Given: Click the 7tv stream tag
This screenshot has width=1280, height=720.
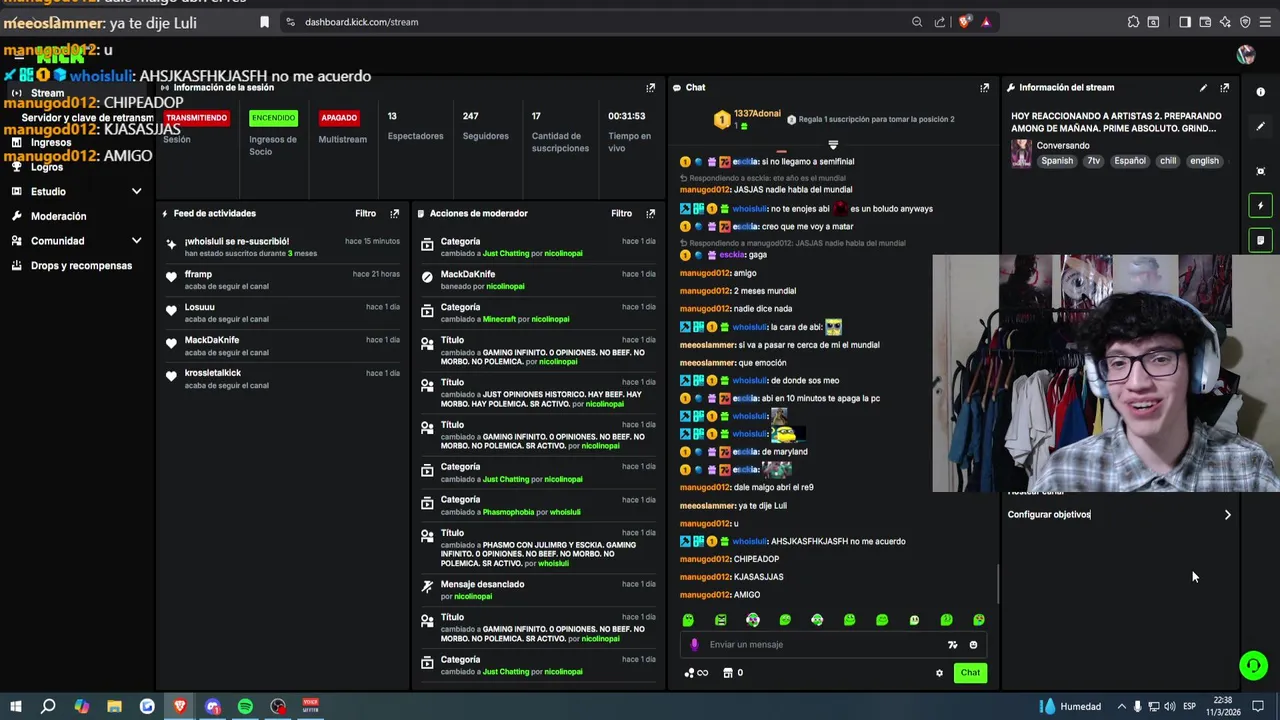Looking at the screenshot, I should tap(1093, 161).
